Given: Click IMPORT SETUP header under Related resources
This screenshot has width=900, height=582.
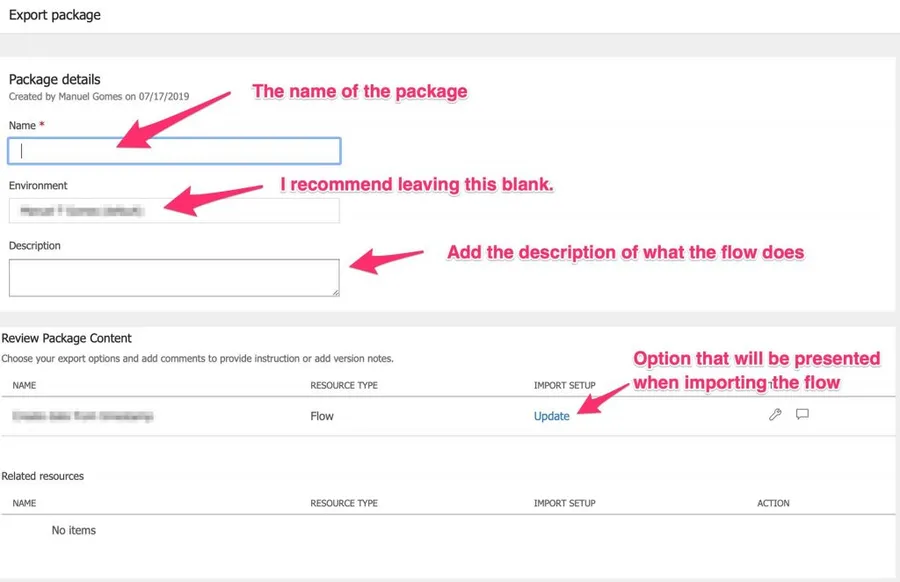Looking at the screenshot, I should pos(565,503).
